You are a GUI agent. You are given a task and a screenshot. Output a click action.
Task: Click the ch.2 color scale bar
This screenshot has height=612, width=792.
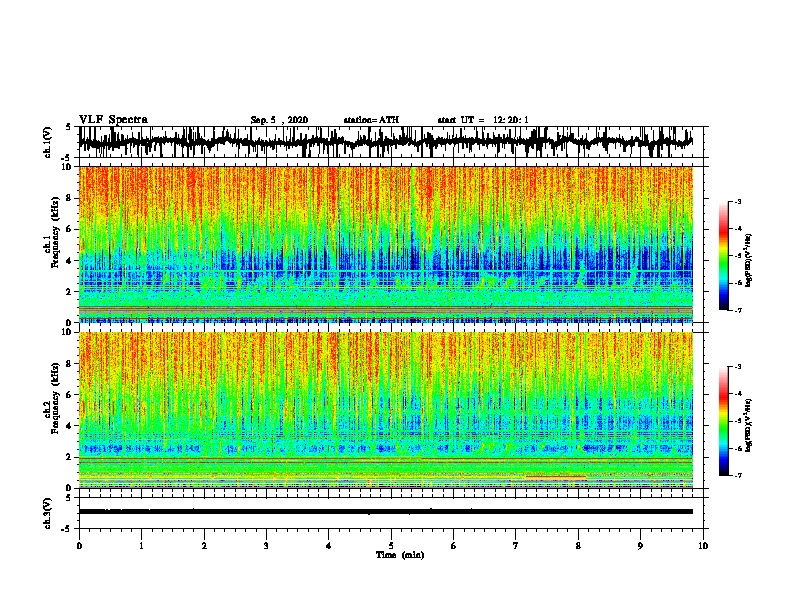click(x=724, y=421)
